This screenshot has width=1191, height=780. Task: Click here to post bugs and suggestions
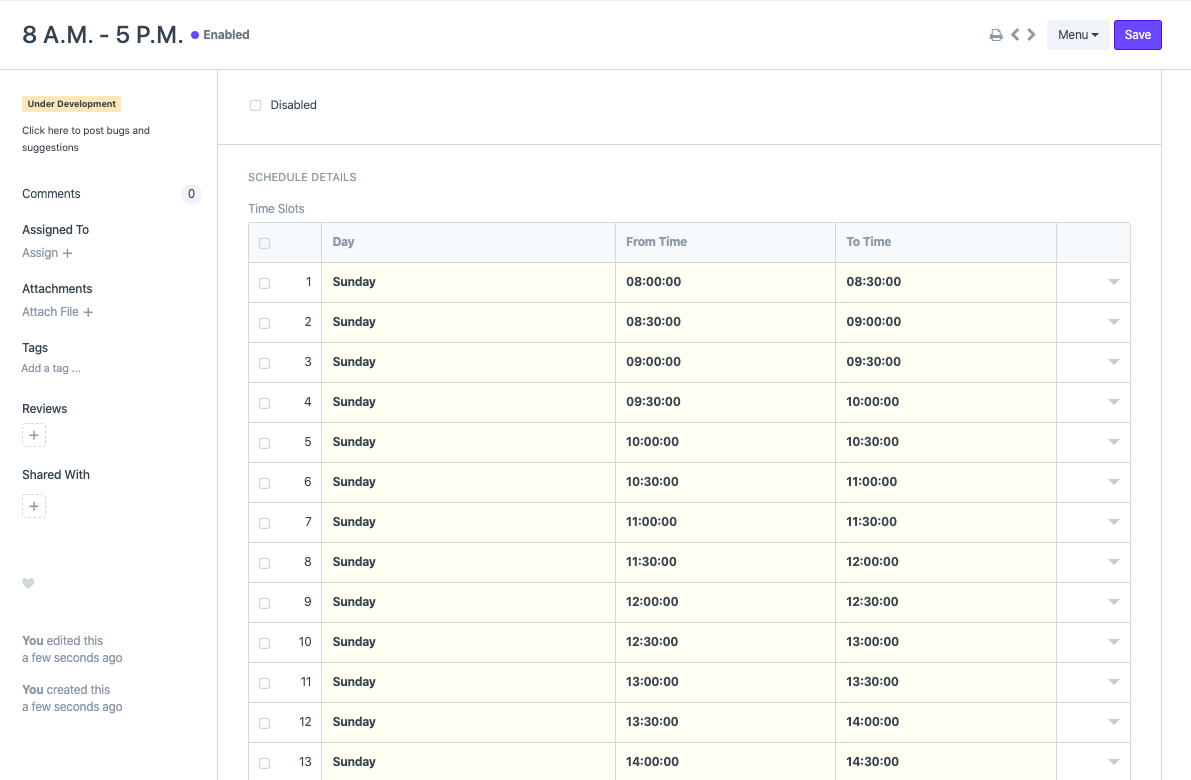[x=85, y=138]
